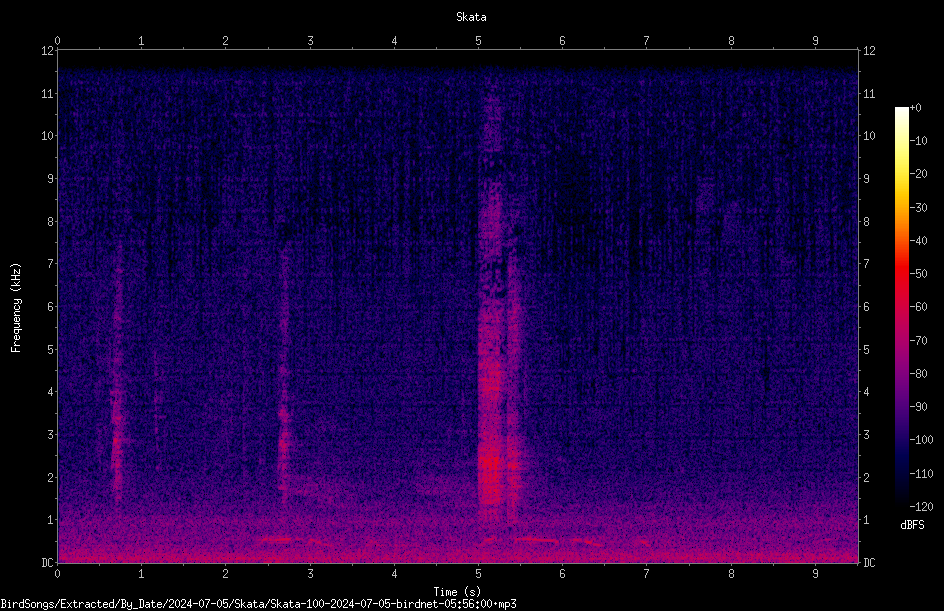Click the 'DC' label on left axis
Image resolution: width=944 pixels, height=611 pixels.
click(x=47, y=562)
